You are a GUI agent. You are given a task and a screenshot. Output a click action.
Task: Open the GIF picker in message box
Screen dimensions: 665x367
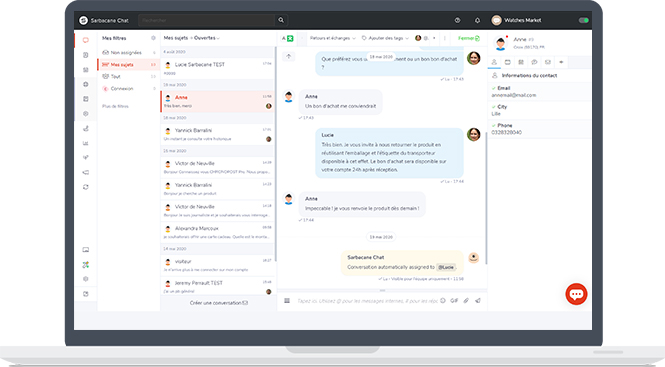tap(454, 300)
